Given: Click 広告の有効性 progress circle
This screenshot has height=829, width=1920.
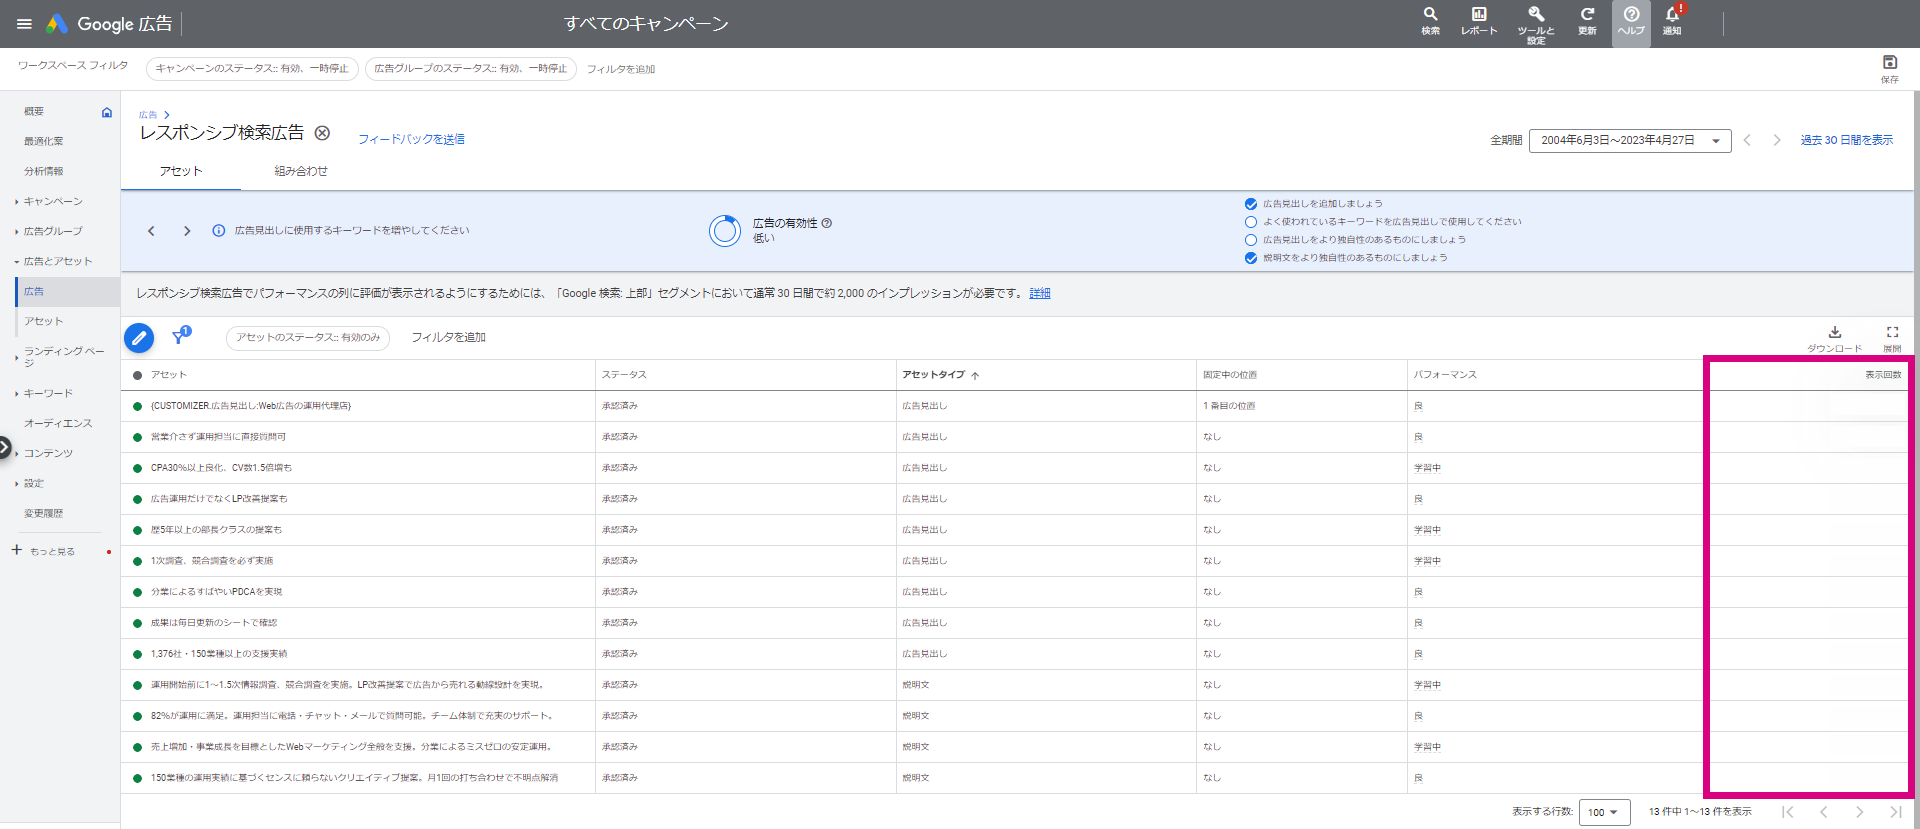Looking at the screenshot, I should coord(725,231).
